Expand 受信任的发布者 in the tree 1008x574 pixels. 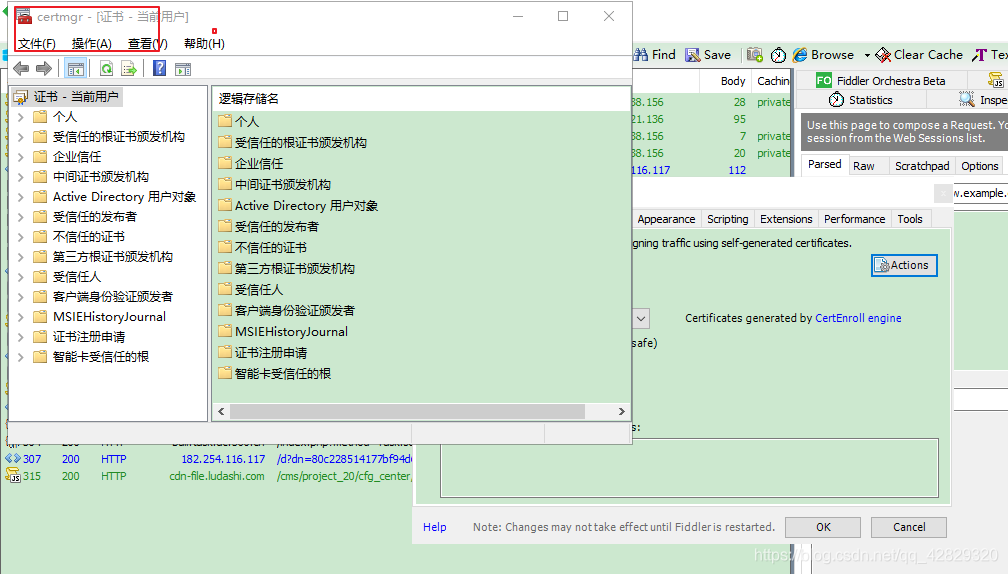coord(21,217)
